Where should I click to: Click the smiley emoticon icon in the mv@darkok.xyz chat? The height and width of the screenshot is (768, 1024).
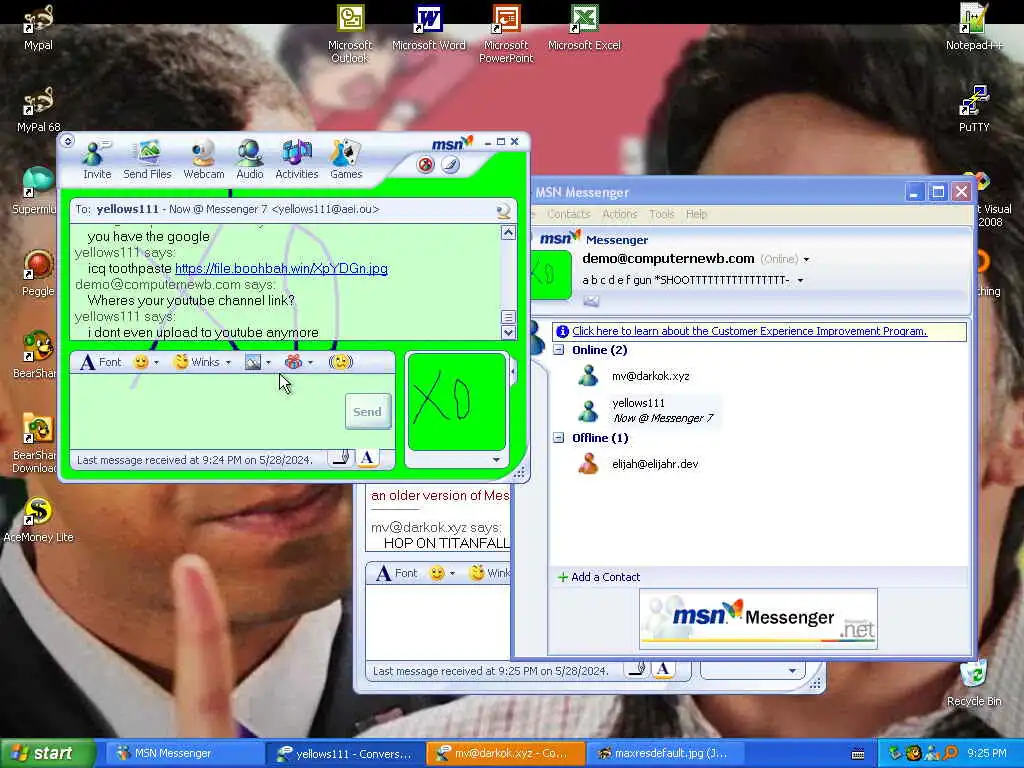click(x=437, y=573)
